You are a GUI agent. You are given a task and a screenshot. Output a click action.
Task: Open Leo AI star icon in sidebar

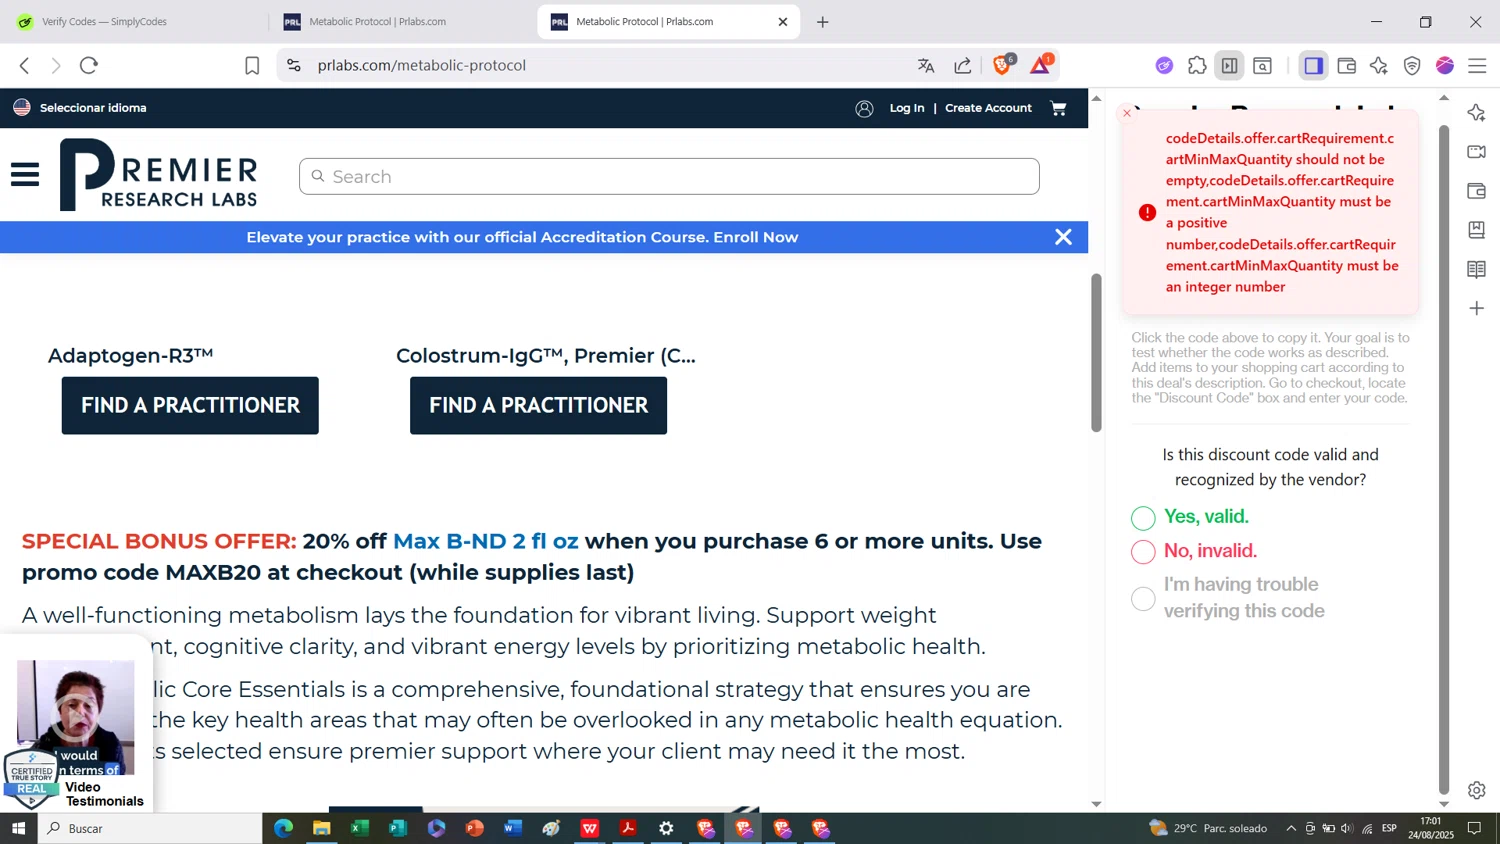[1477, 113]
